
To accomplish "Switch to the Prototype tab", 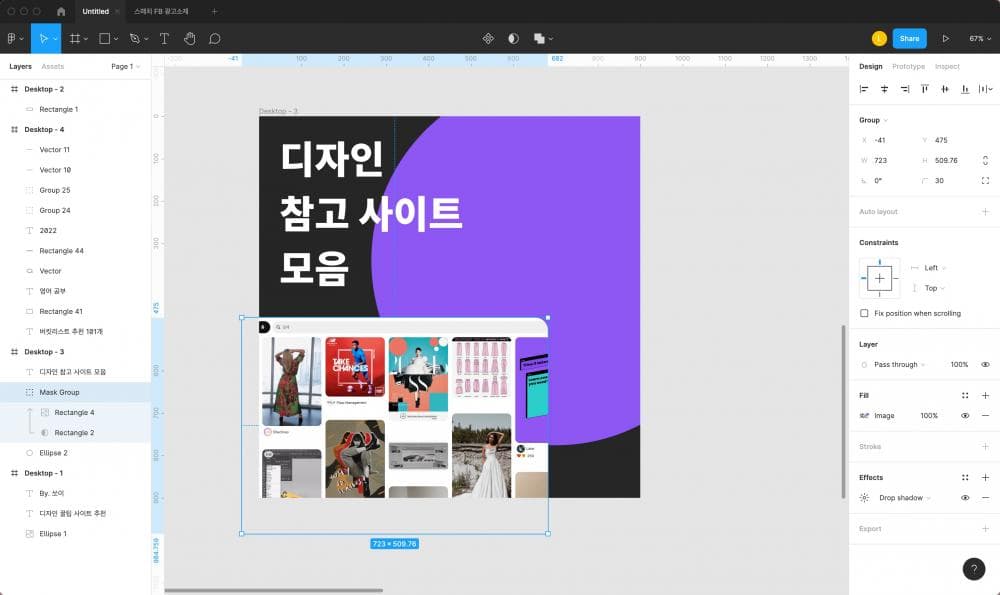I will click(908, 67).
